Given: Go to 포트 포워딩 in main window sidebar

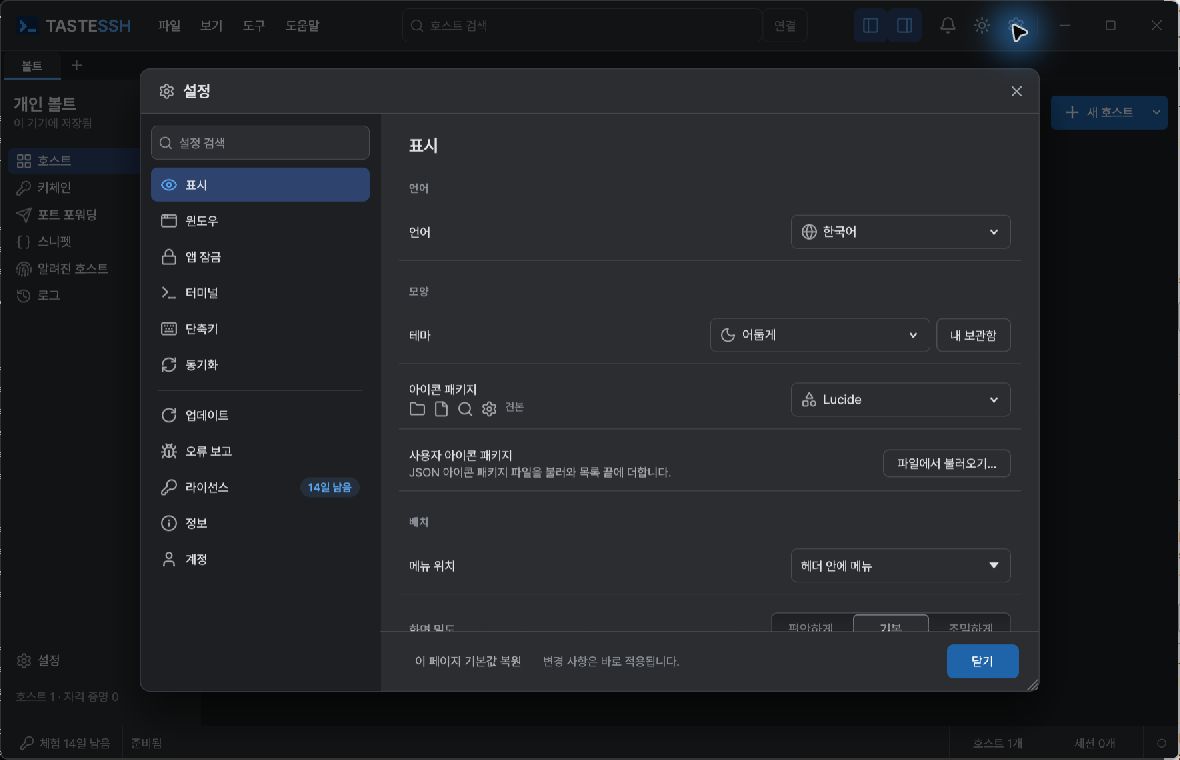Looking at the screenshot, I should (74, 215).
